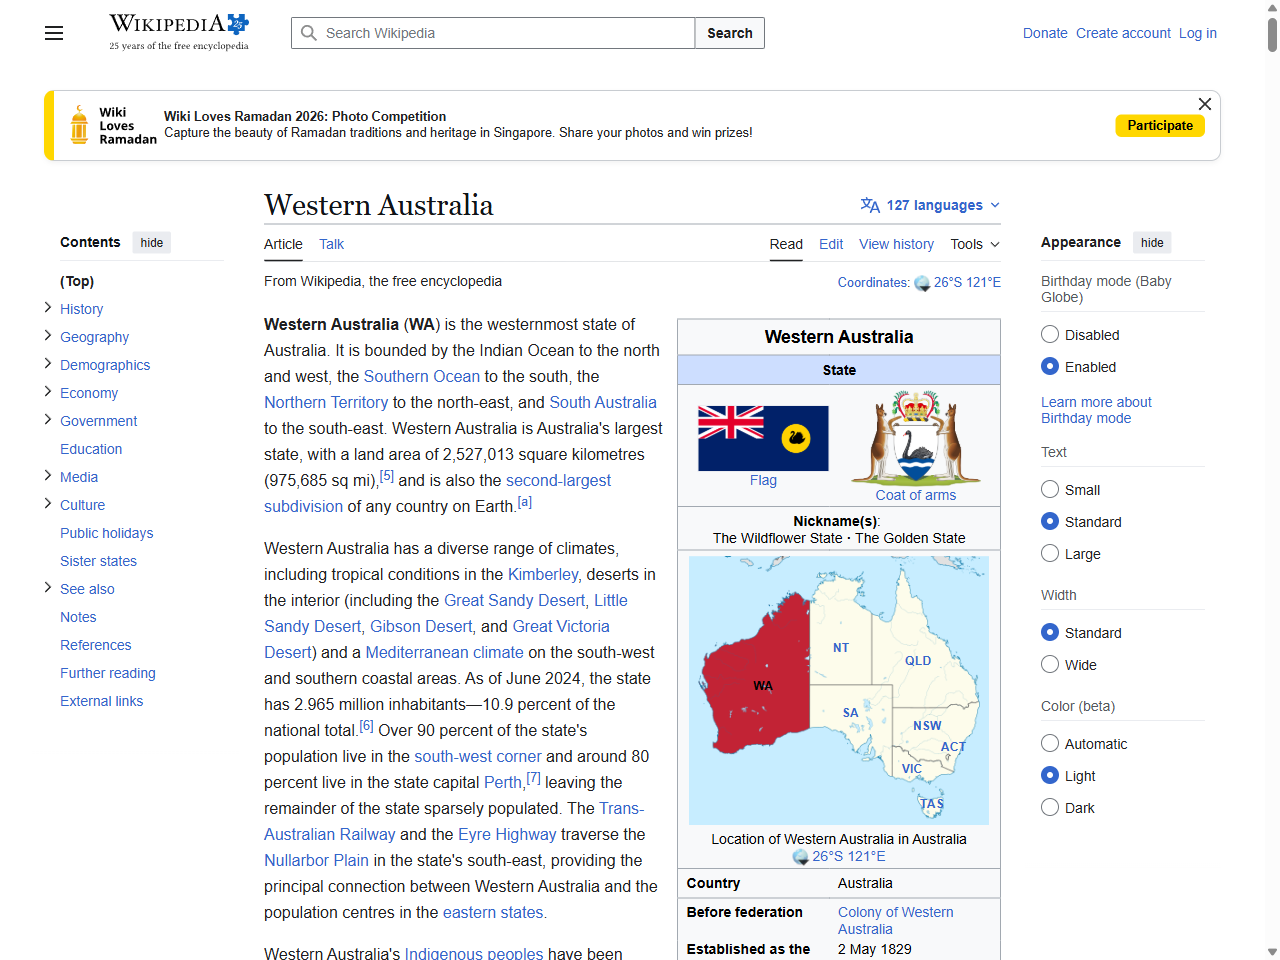Select Large text size
The image size is (1280, 960).
1050,553
